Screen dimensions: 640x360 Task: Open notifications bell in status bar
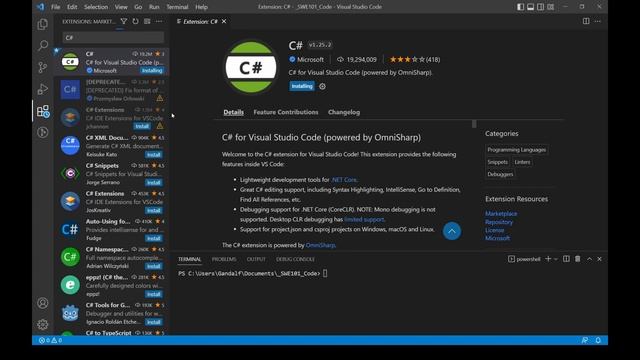[598, 340]
